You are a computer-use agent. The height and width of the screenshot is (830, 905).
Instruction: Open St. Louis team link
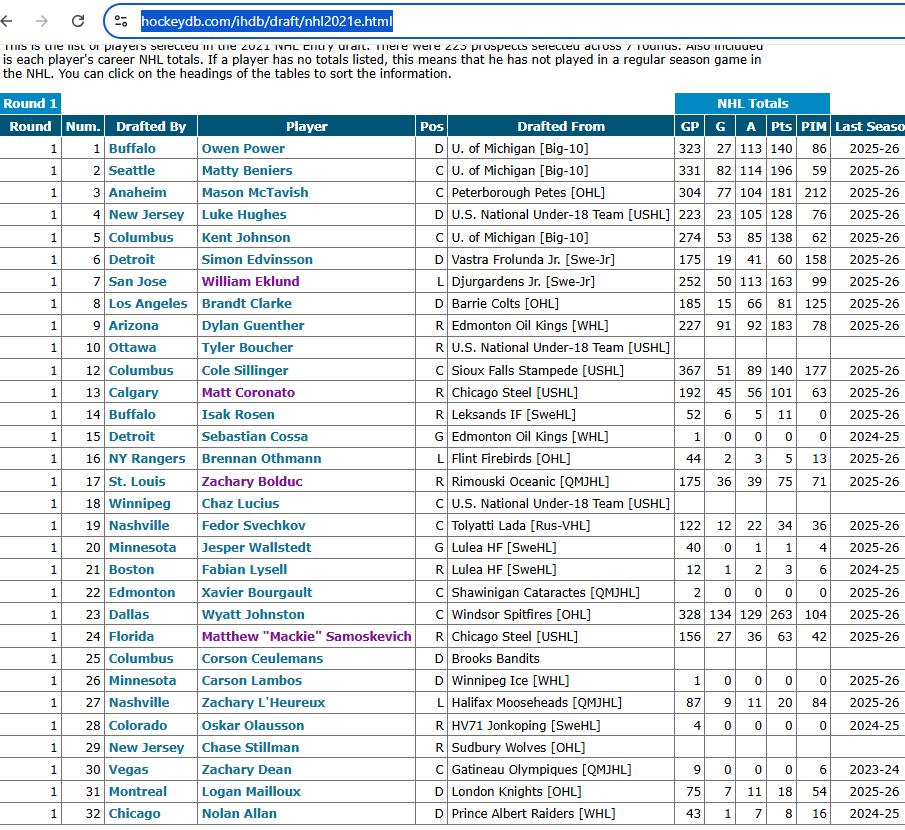click(x=137, y=481)
